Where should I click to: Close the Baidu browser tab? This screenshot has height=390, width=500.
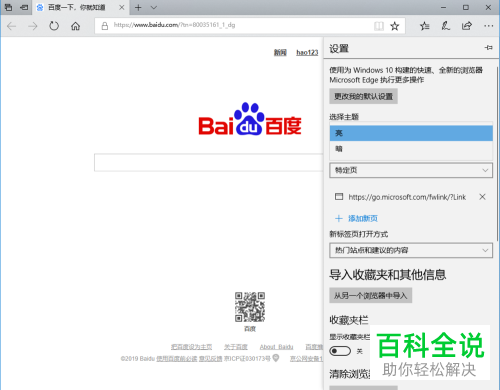(122, 7)
